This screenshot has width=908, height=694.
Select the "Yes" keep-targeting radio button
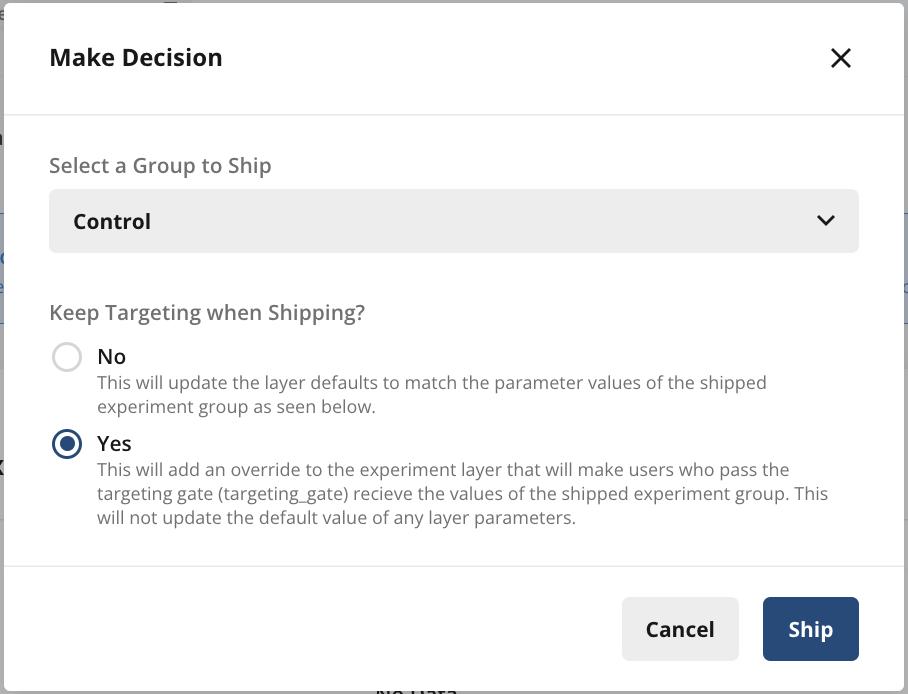click(66, 444)
